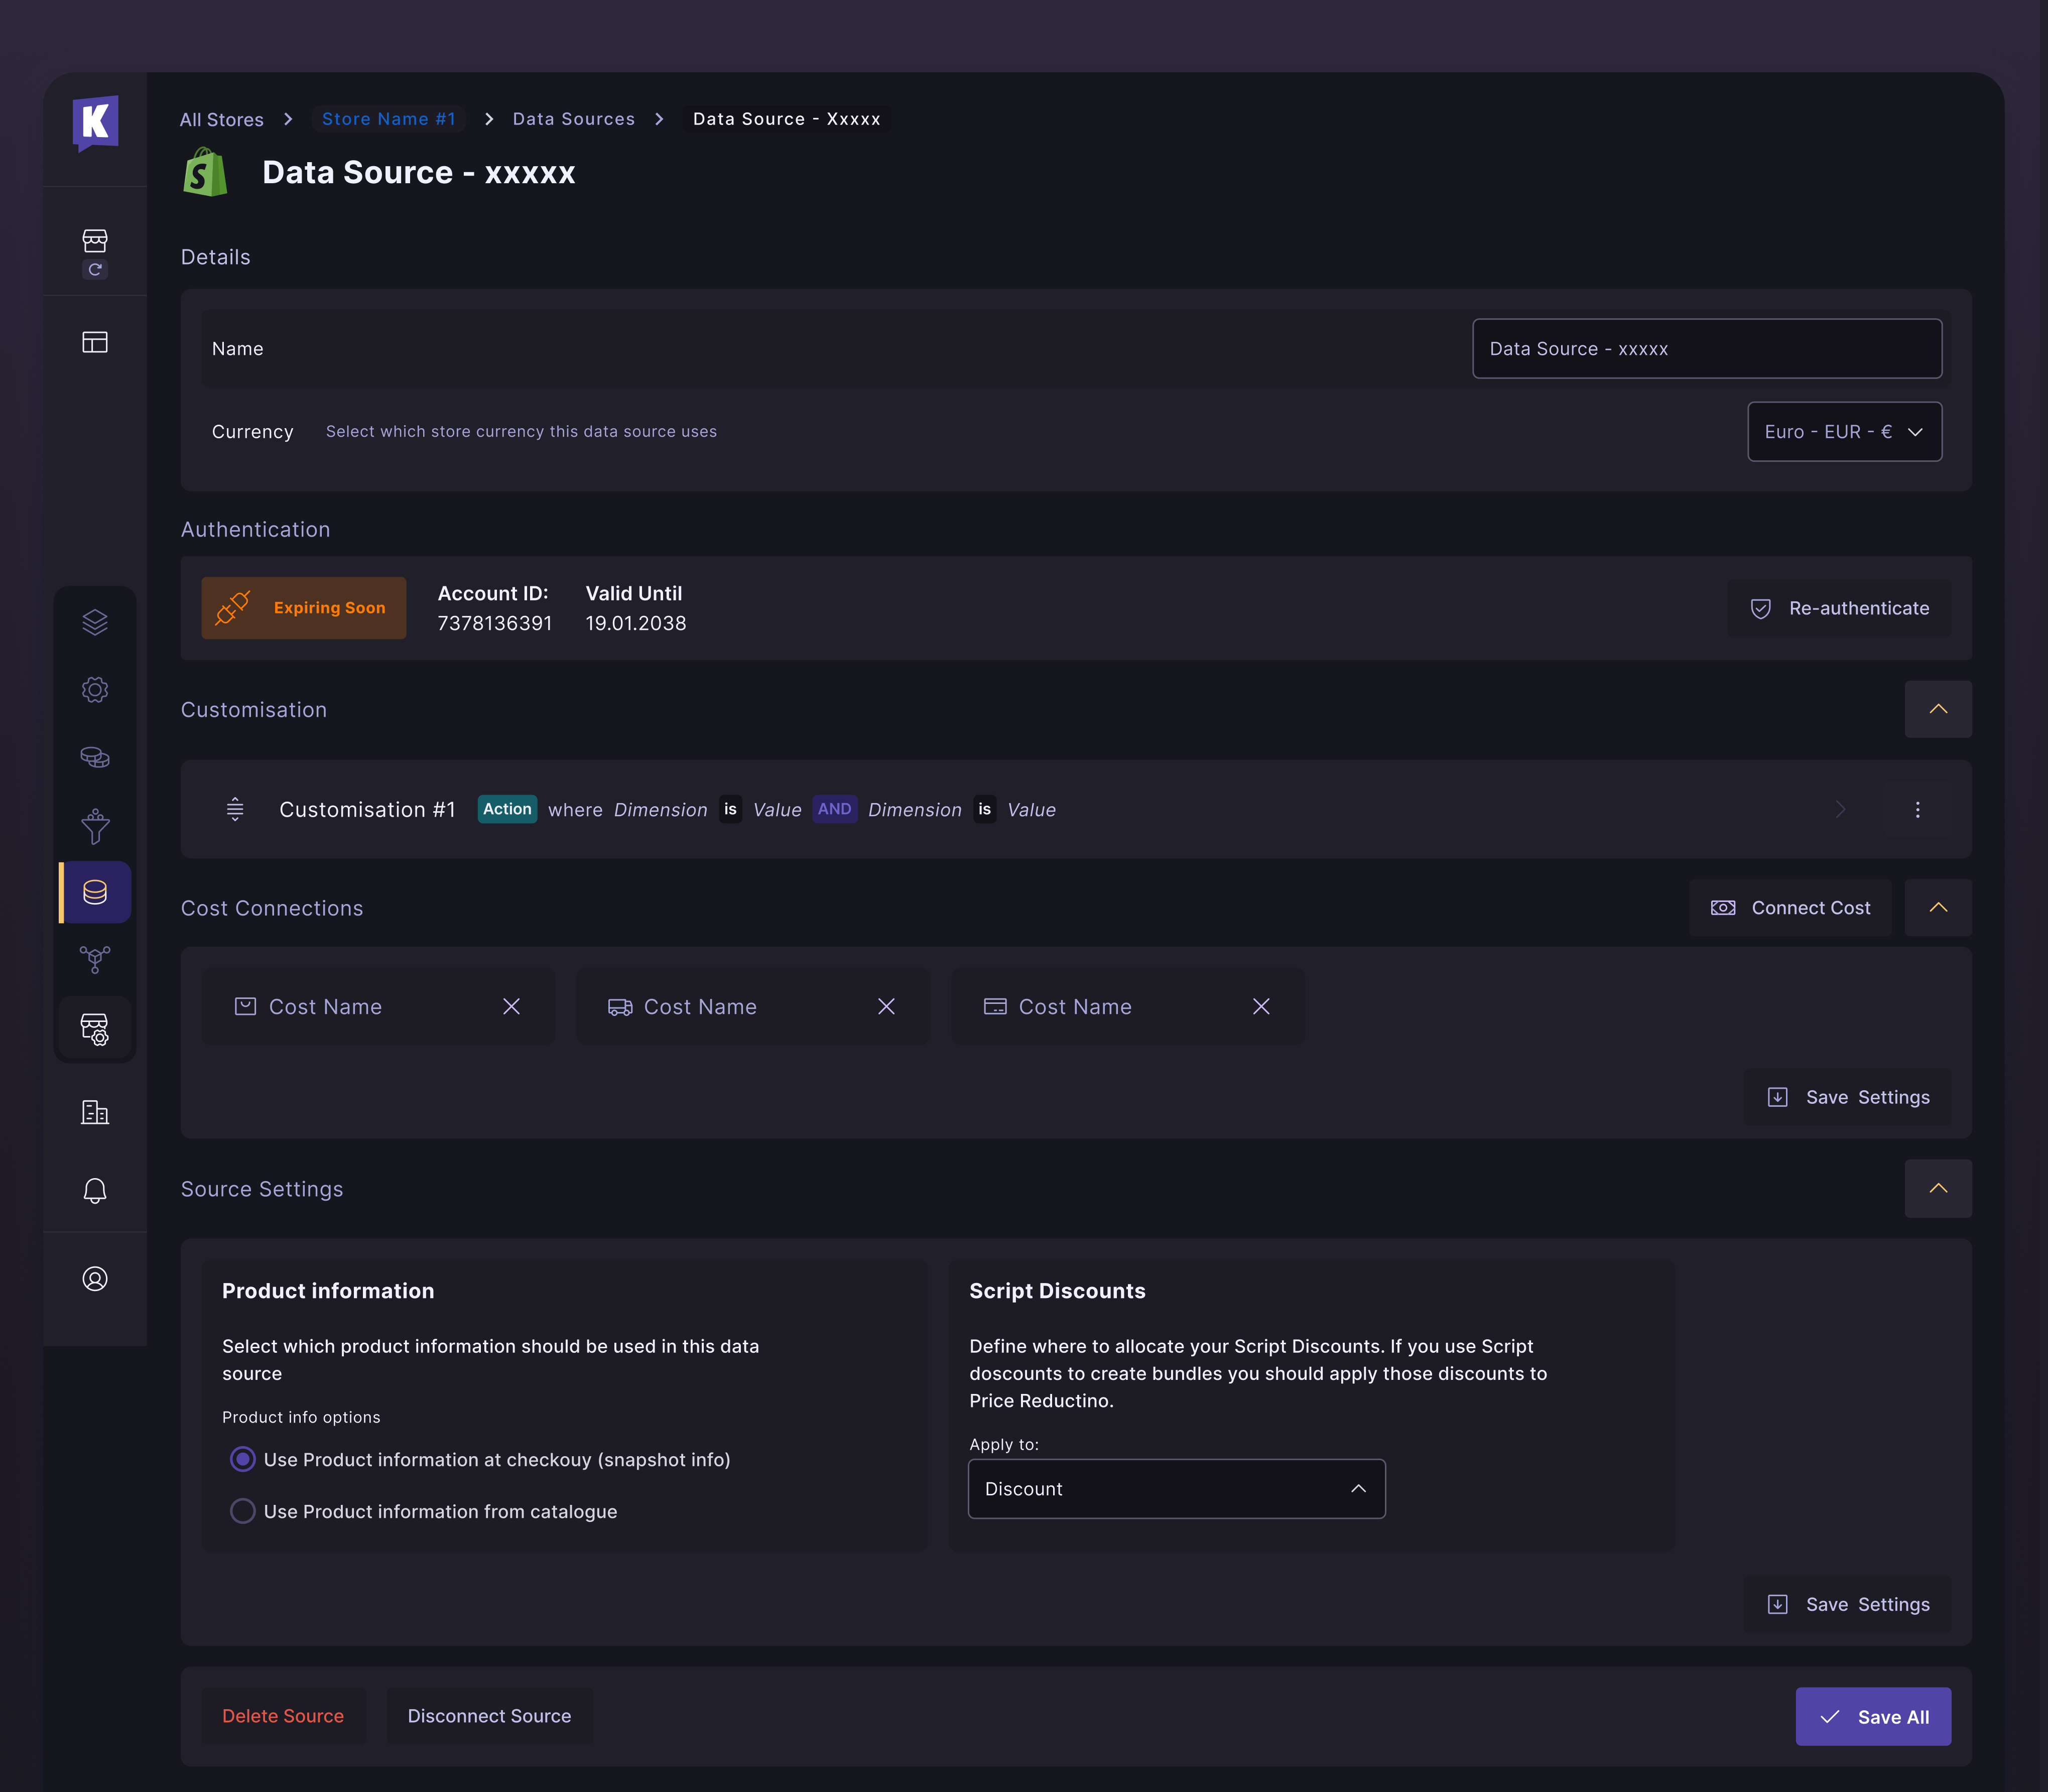
Task: Click the store refresh icon in sidebar
Action: click(95, 250)
